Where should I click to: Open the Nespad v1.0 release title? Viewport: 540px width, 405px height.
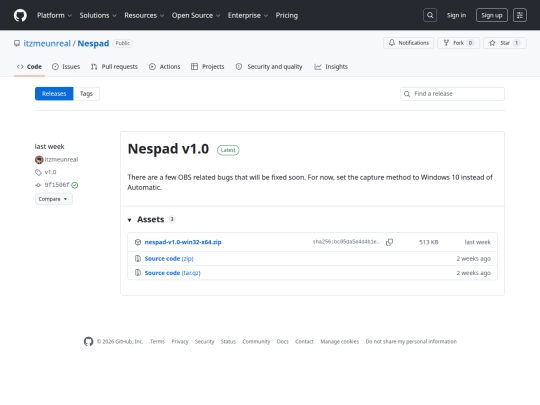coord(168,149)
